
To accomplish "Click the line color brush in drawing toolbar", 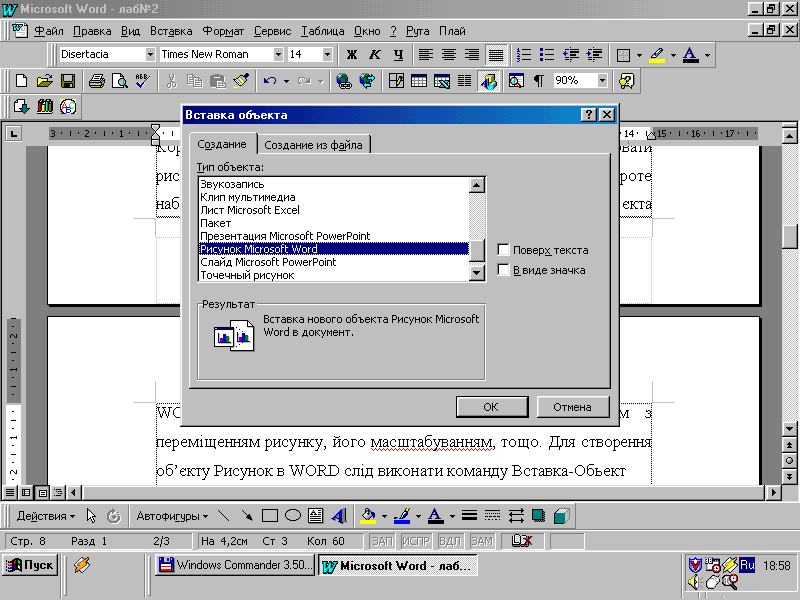I will coord(403,516).
